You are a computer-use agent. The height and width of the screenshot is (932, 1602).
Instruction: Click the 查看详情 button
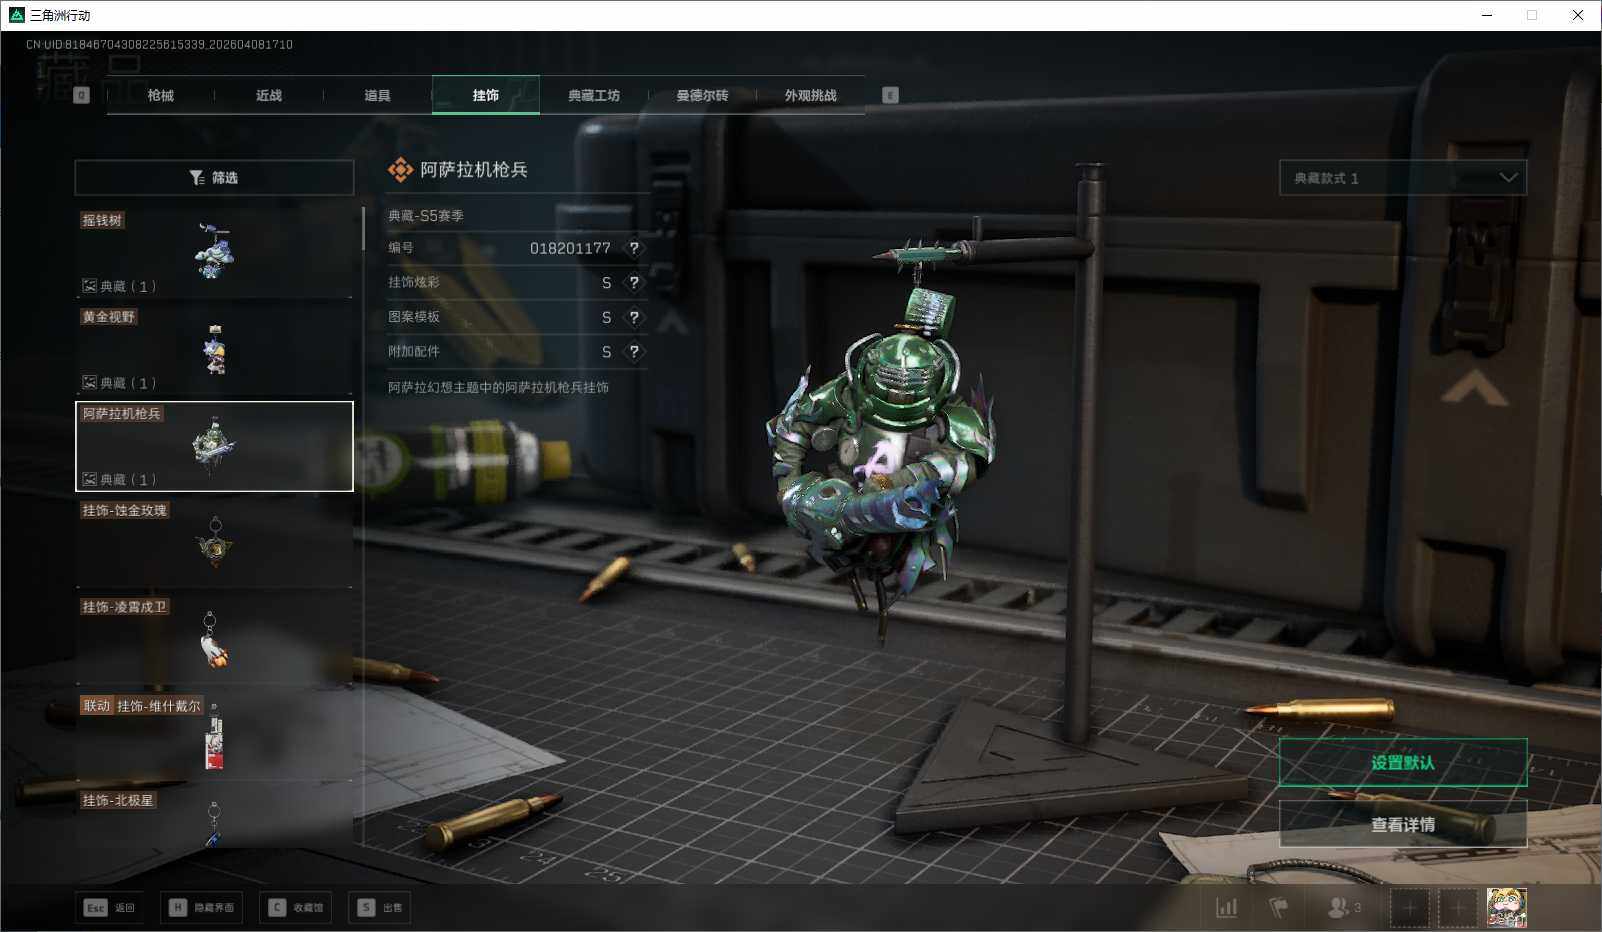tap(1402, 825)
